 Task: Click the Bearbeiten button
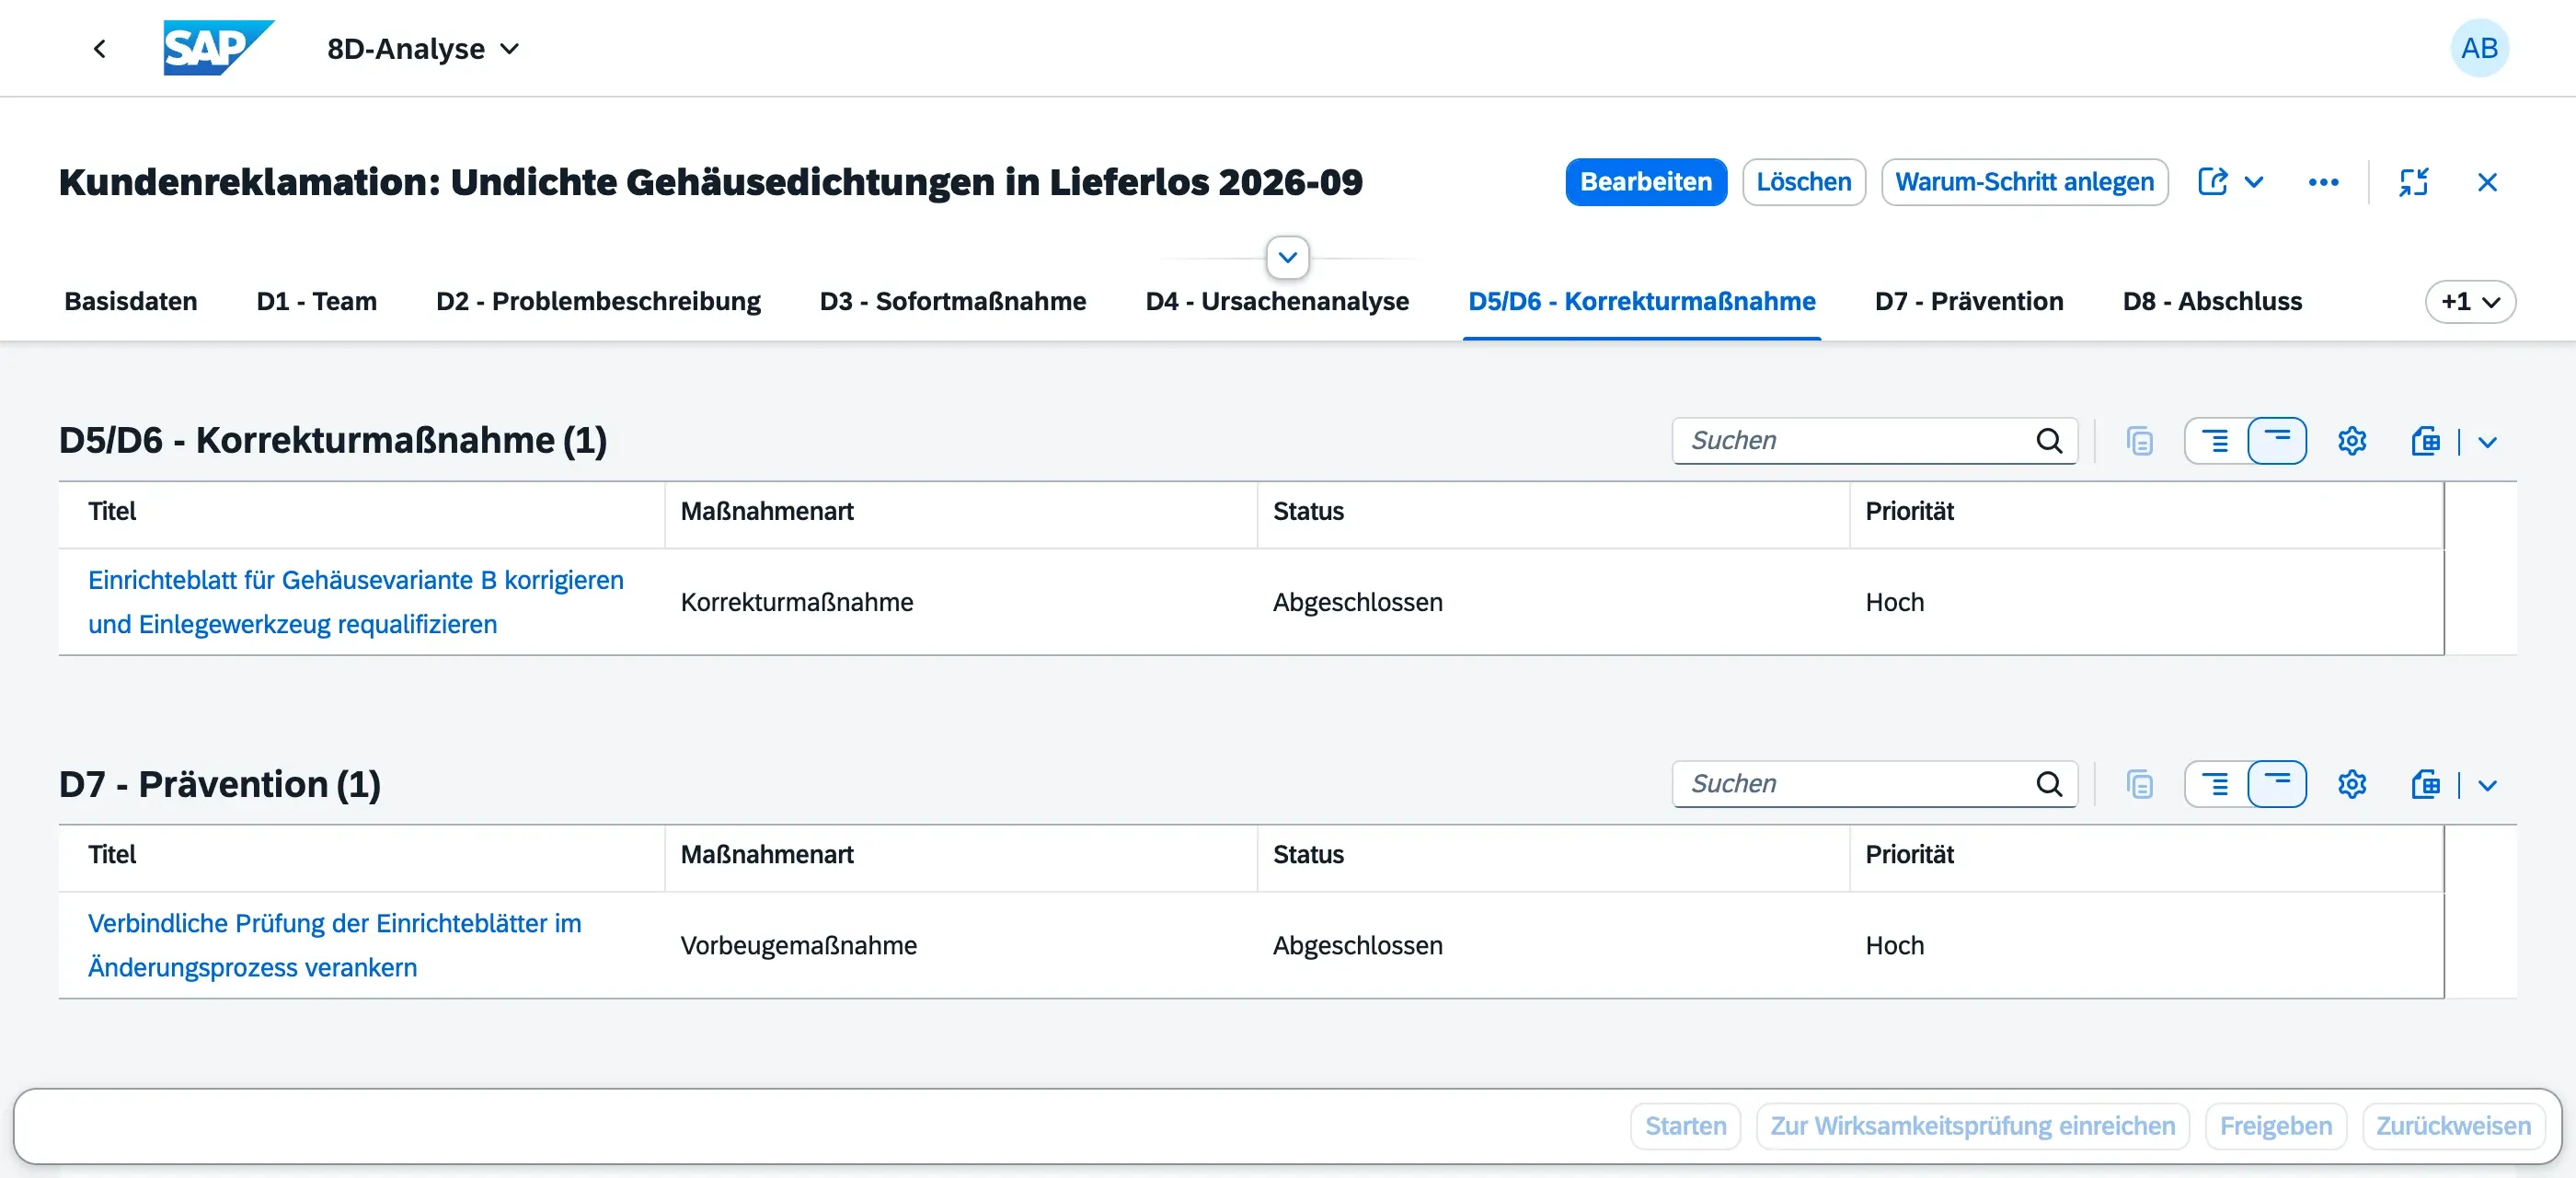(x=1645, y=182)
